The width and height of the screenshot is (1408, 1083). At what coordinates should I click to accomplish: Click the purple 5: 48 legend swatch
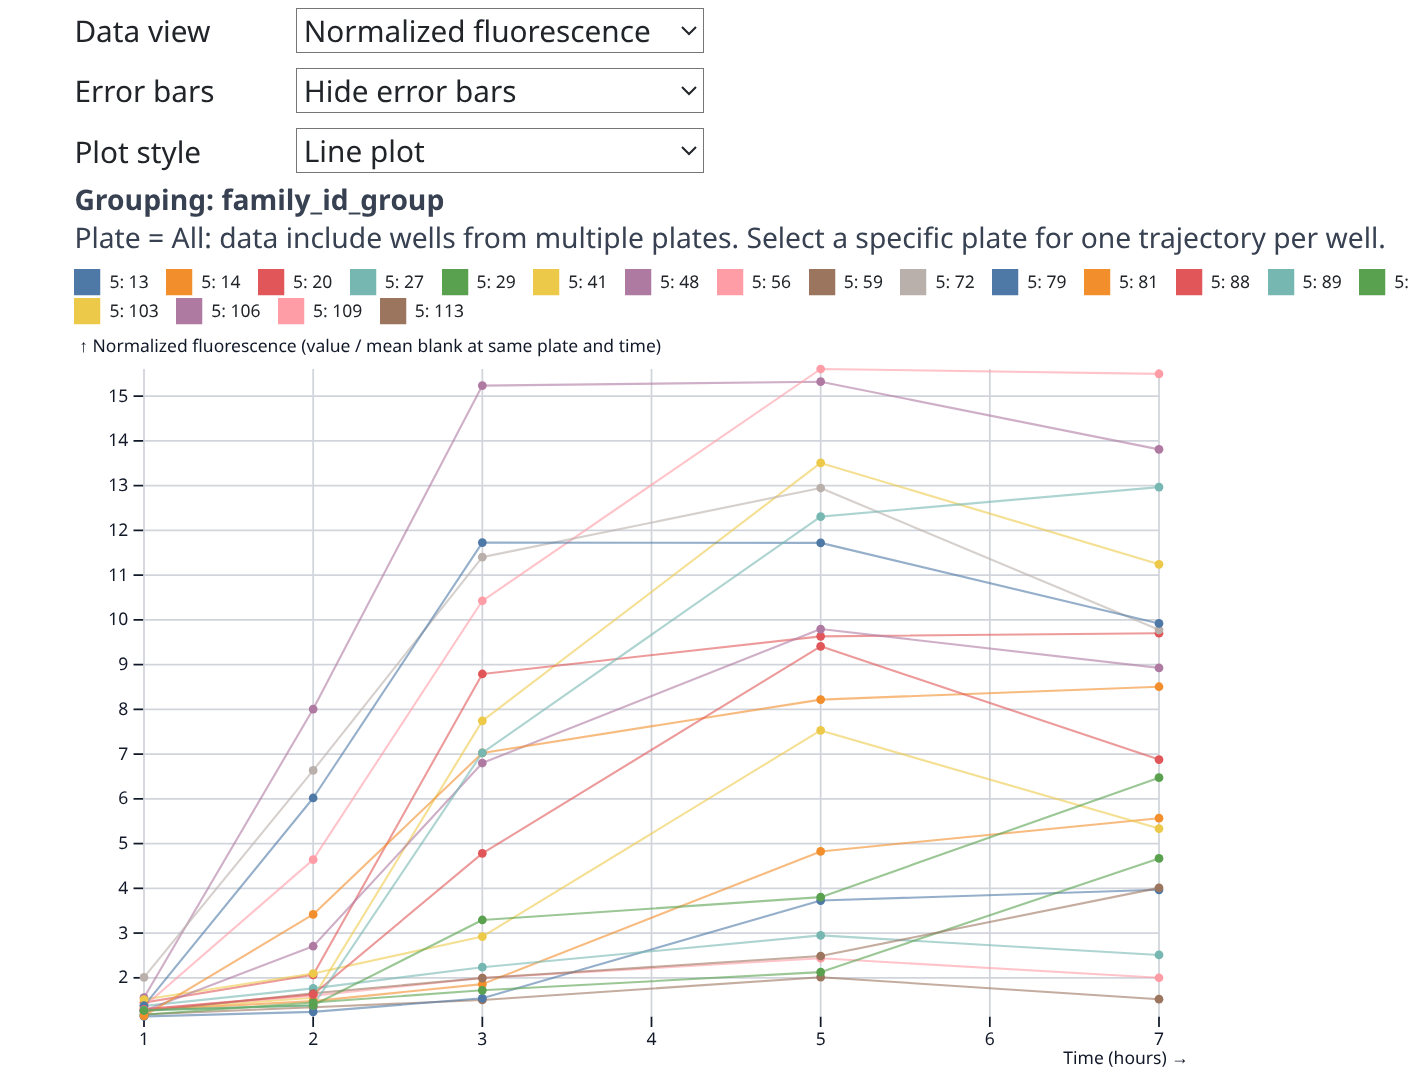tap(638, 282)
